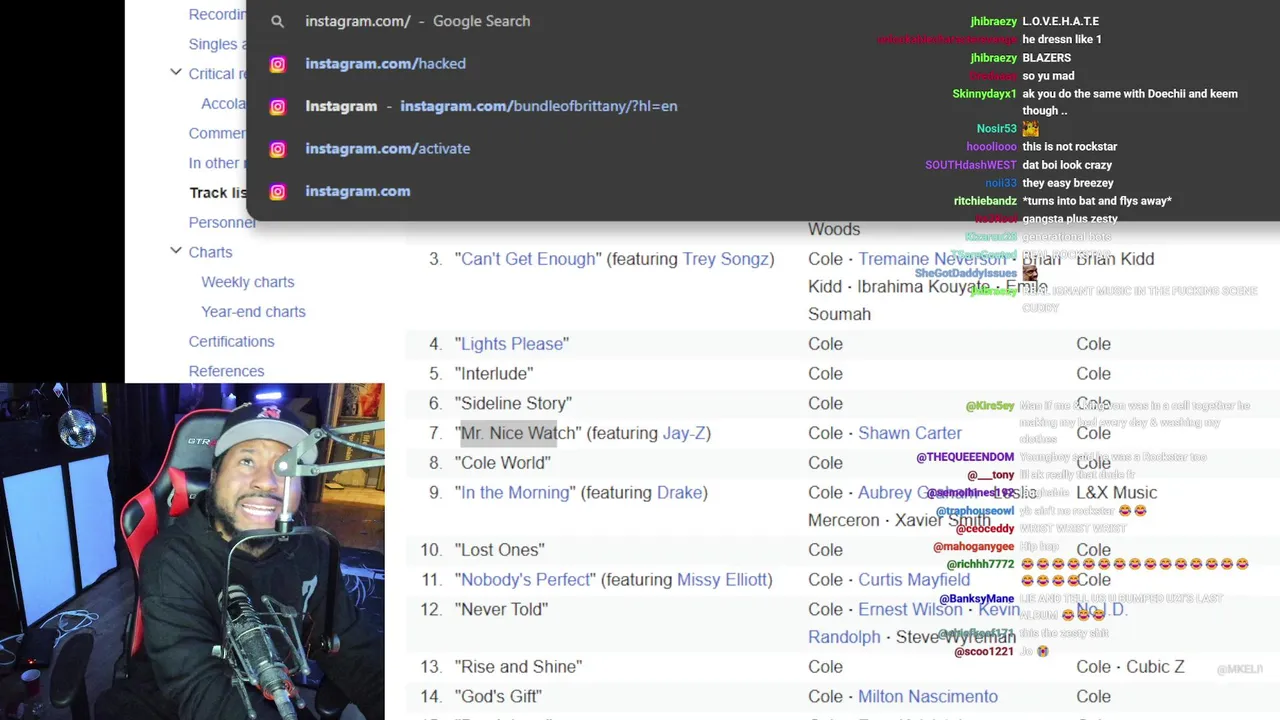Image resolution: width=1280 pixels, height=720 pixels.
Task: Click Instagram icon beside instagram.com/hacked suggestion
Action: 278,64
